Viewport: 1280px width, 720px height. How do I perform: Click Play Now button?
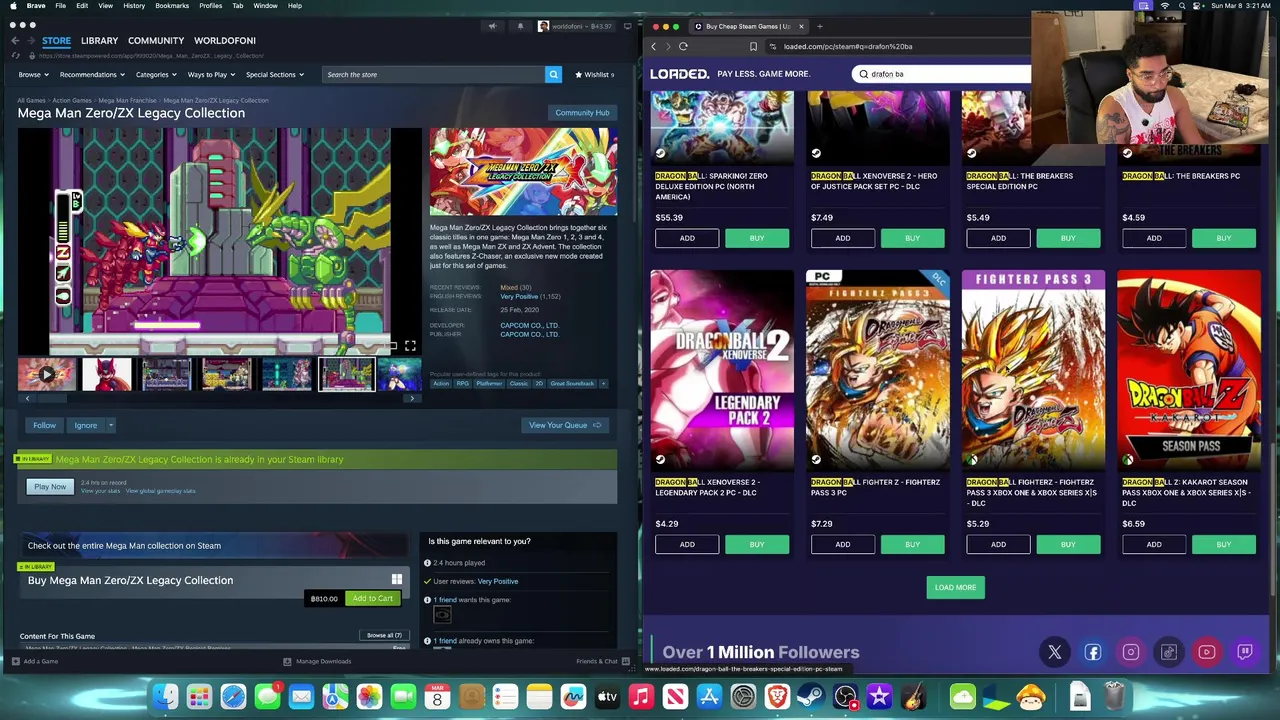(x=50, y=487)
